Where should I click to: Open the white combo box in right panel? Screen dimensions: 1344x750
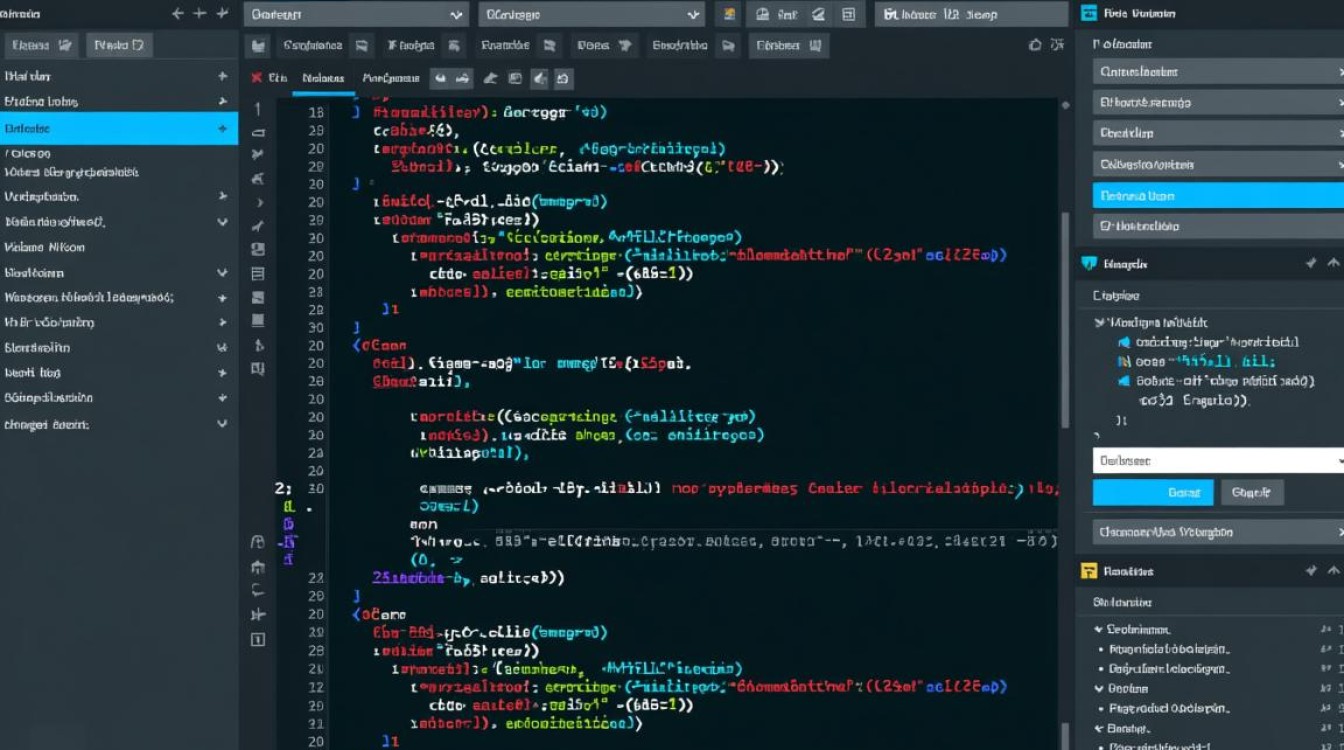click(1217, 461)
